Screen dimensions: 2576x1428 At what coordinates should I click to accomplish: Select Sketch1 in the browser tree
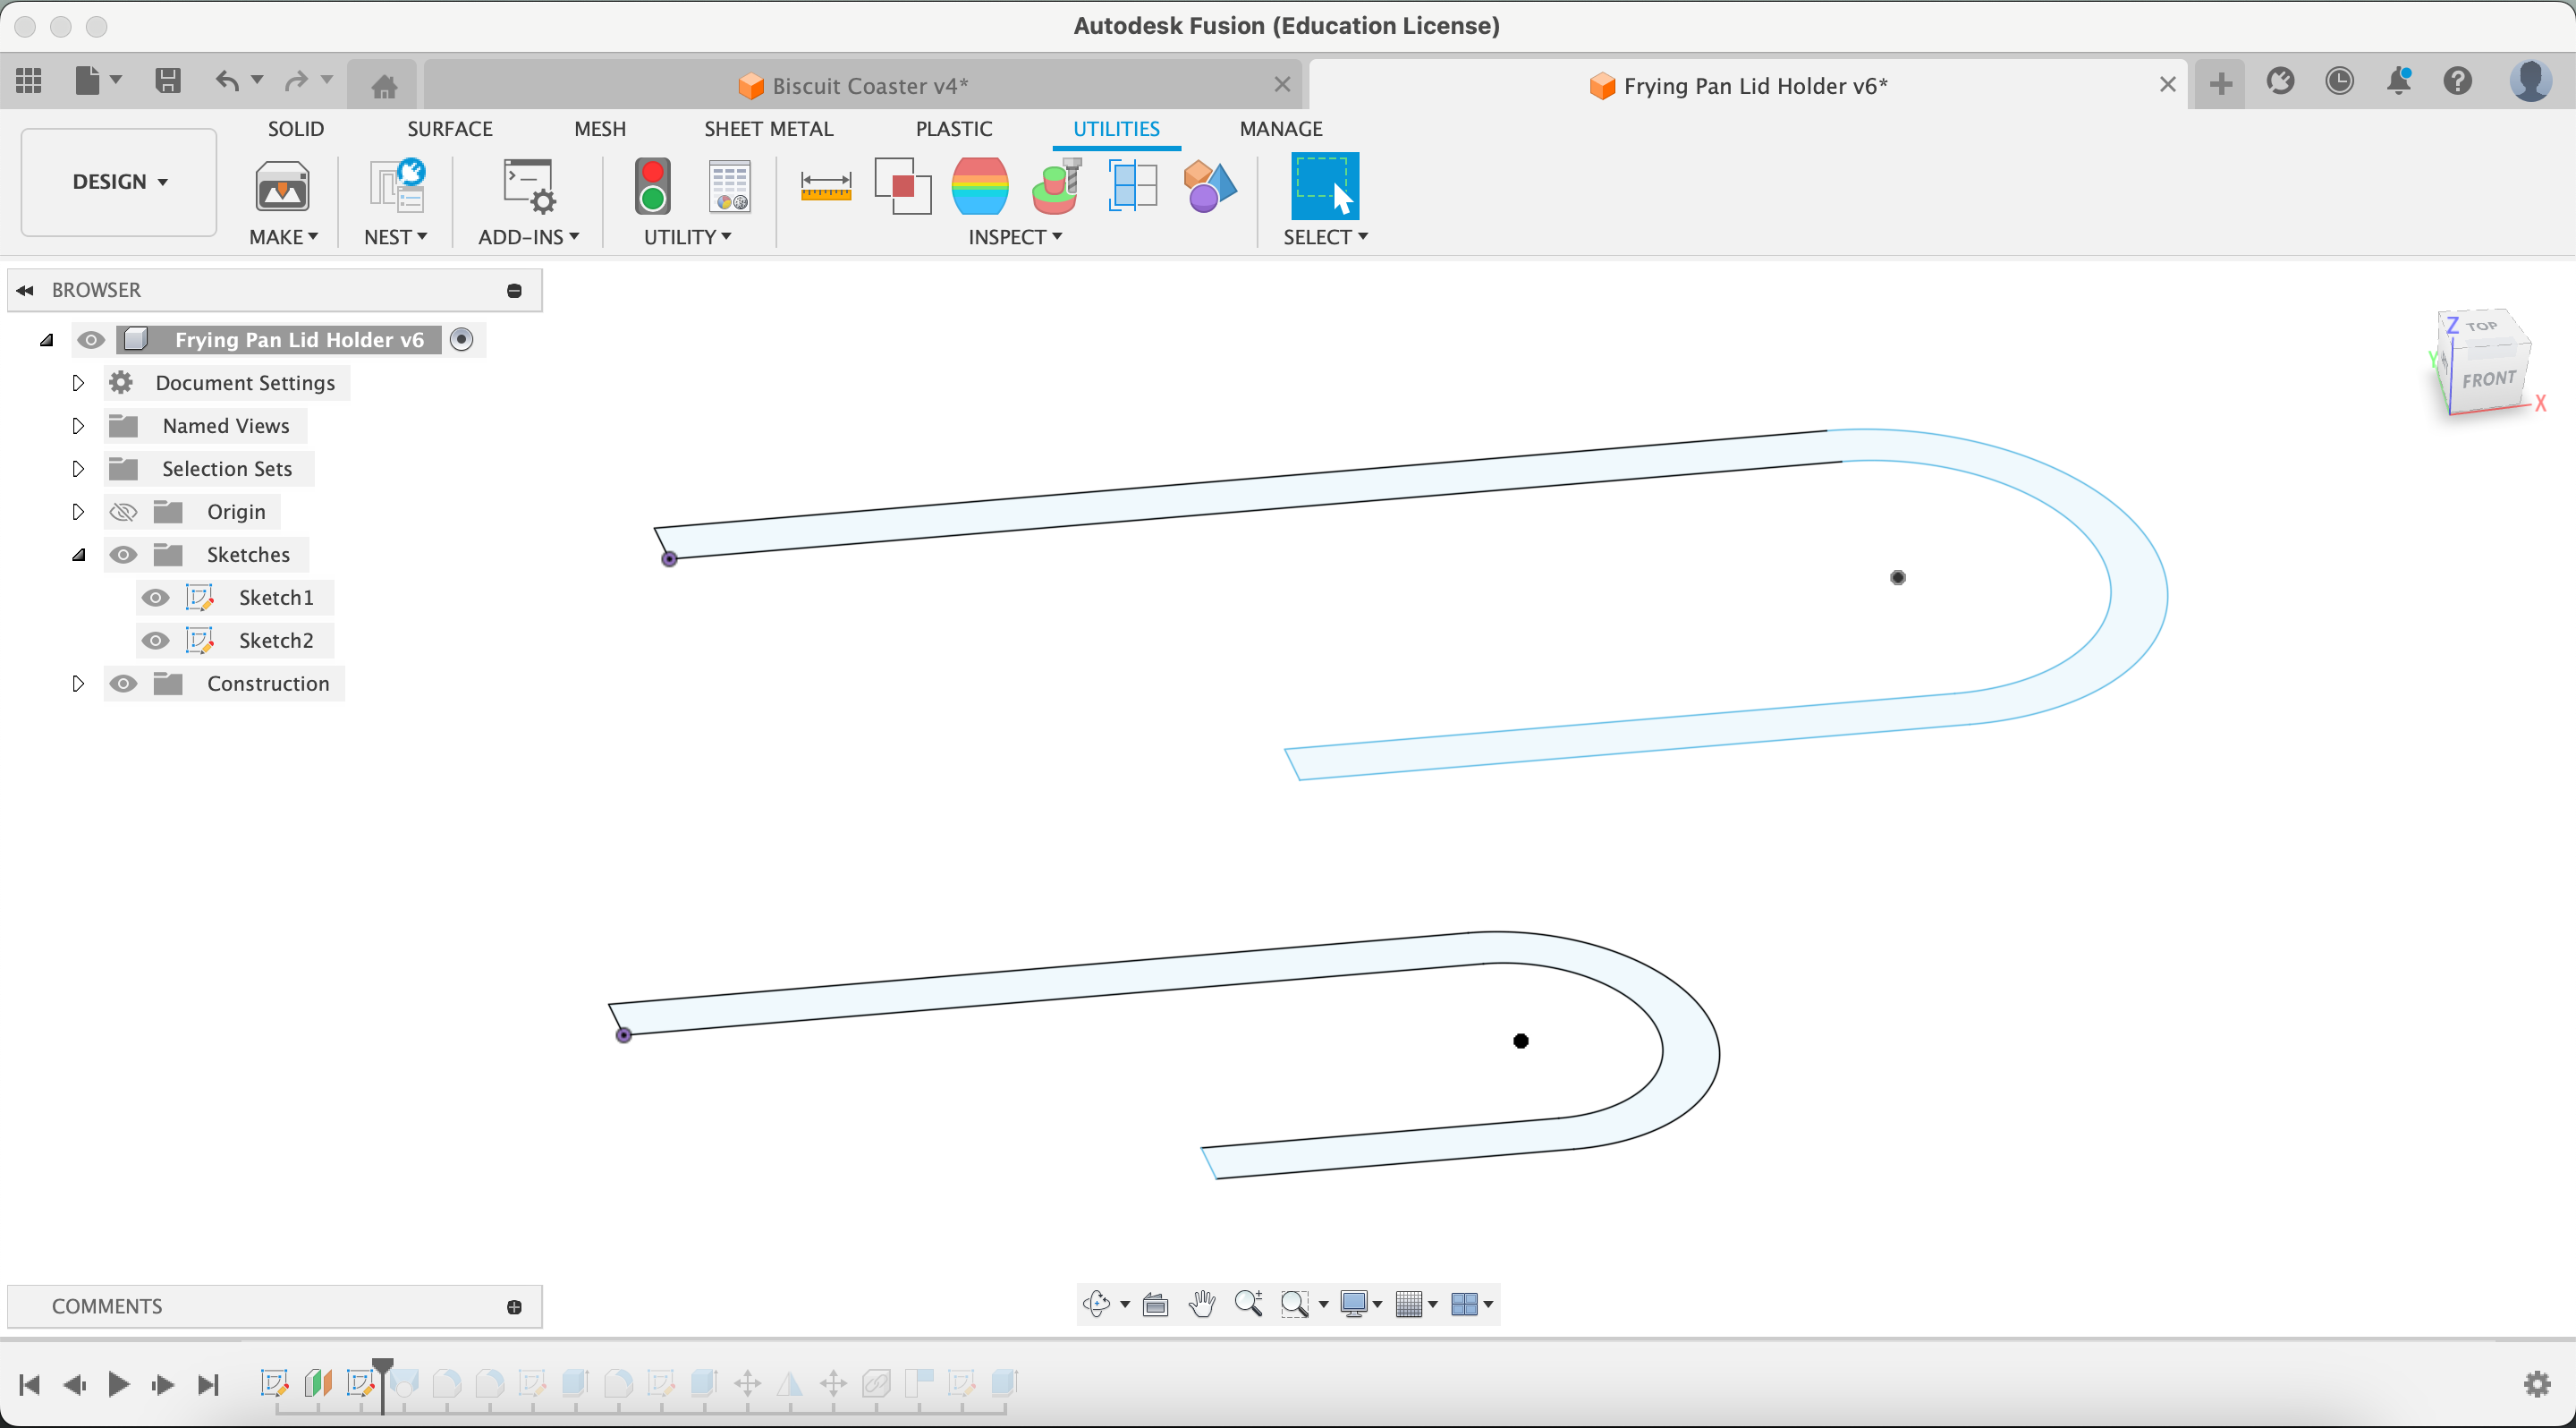[x=276, y=598]
